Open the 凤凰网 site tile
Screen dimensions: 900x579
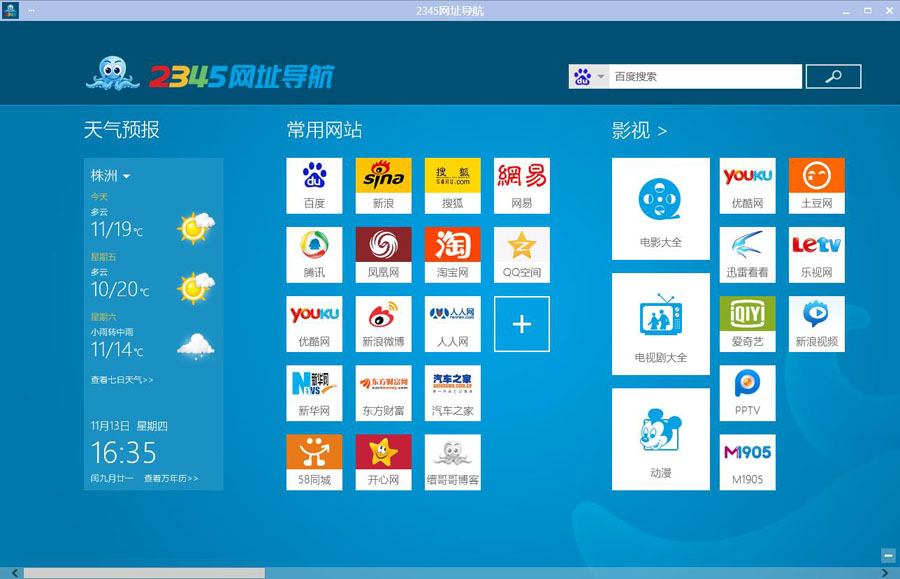tap(383, 255)
